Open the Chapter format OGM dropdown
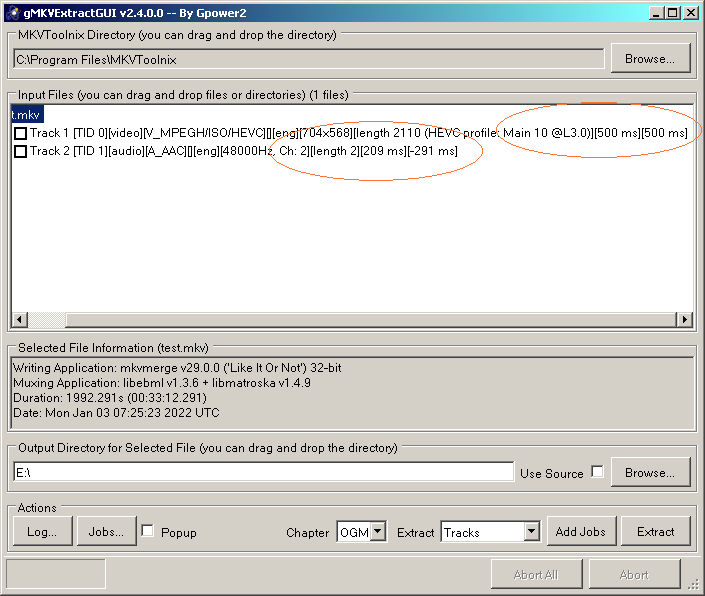This screenshot has height=596, width=705. [378, 532]
